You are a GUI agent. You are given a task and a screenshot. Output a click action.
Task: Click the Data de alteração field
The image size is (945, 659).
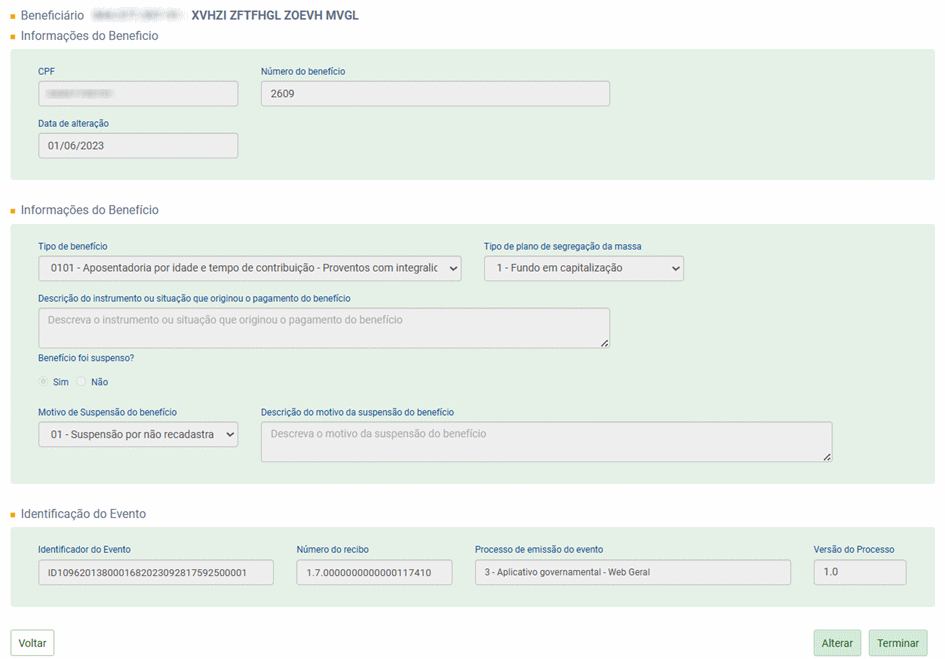click(138, 146)
